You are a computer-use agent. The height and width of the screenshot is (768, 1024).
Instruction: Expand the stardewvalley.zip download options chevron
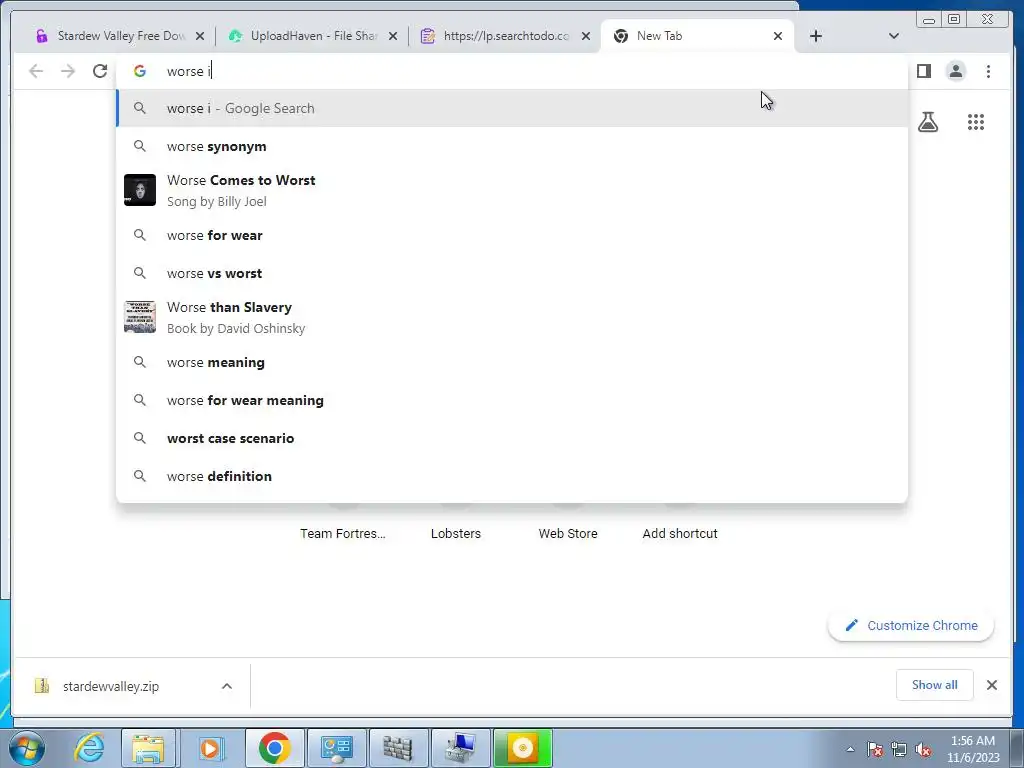(x=227, y=686)
